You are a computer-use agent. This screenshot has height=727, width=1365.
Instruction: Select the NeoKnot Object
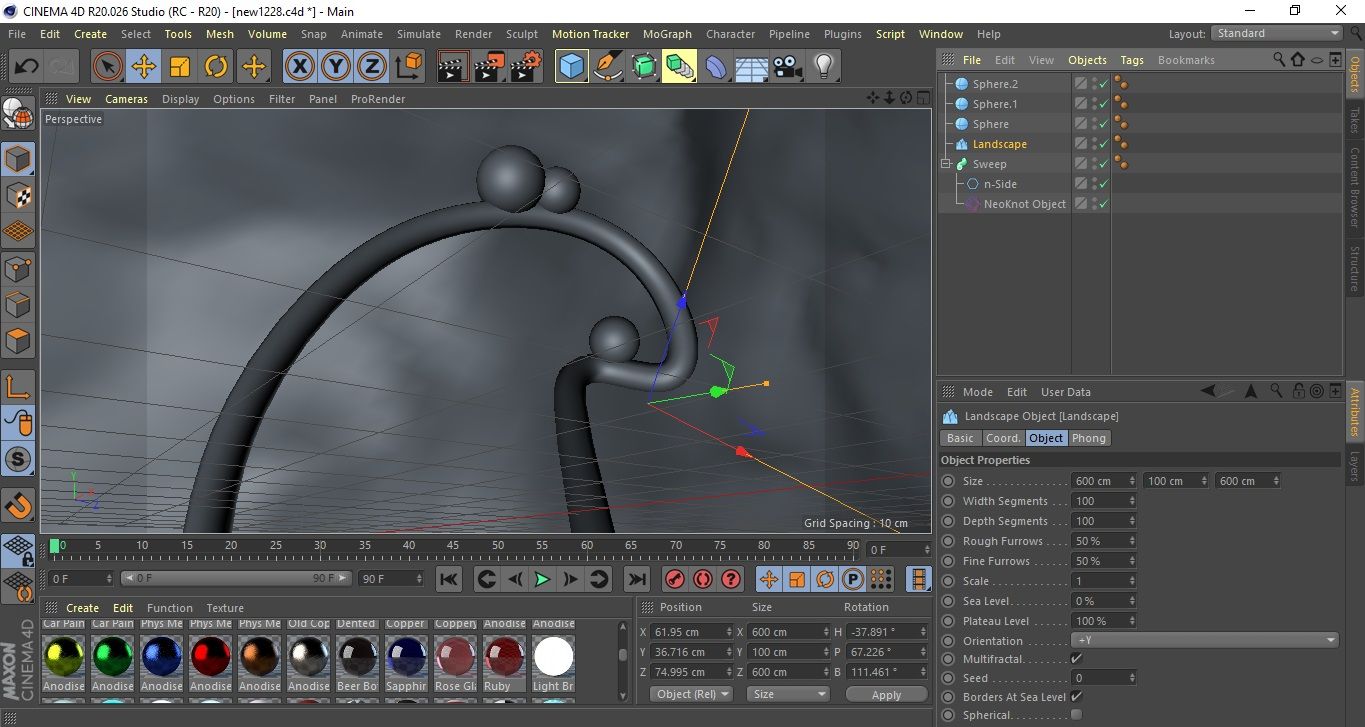(1024, 204)
